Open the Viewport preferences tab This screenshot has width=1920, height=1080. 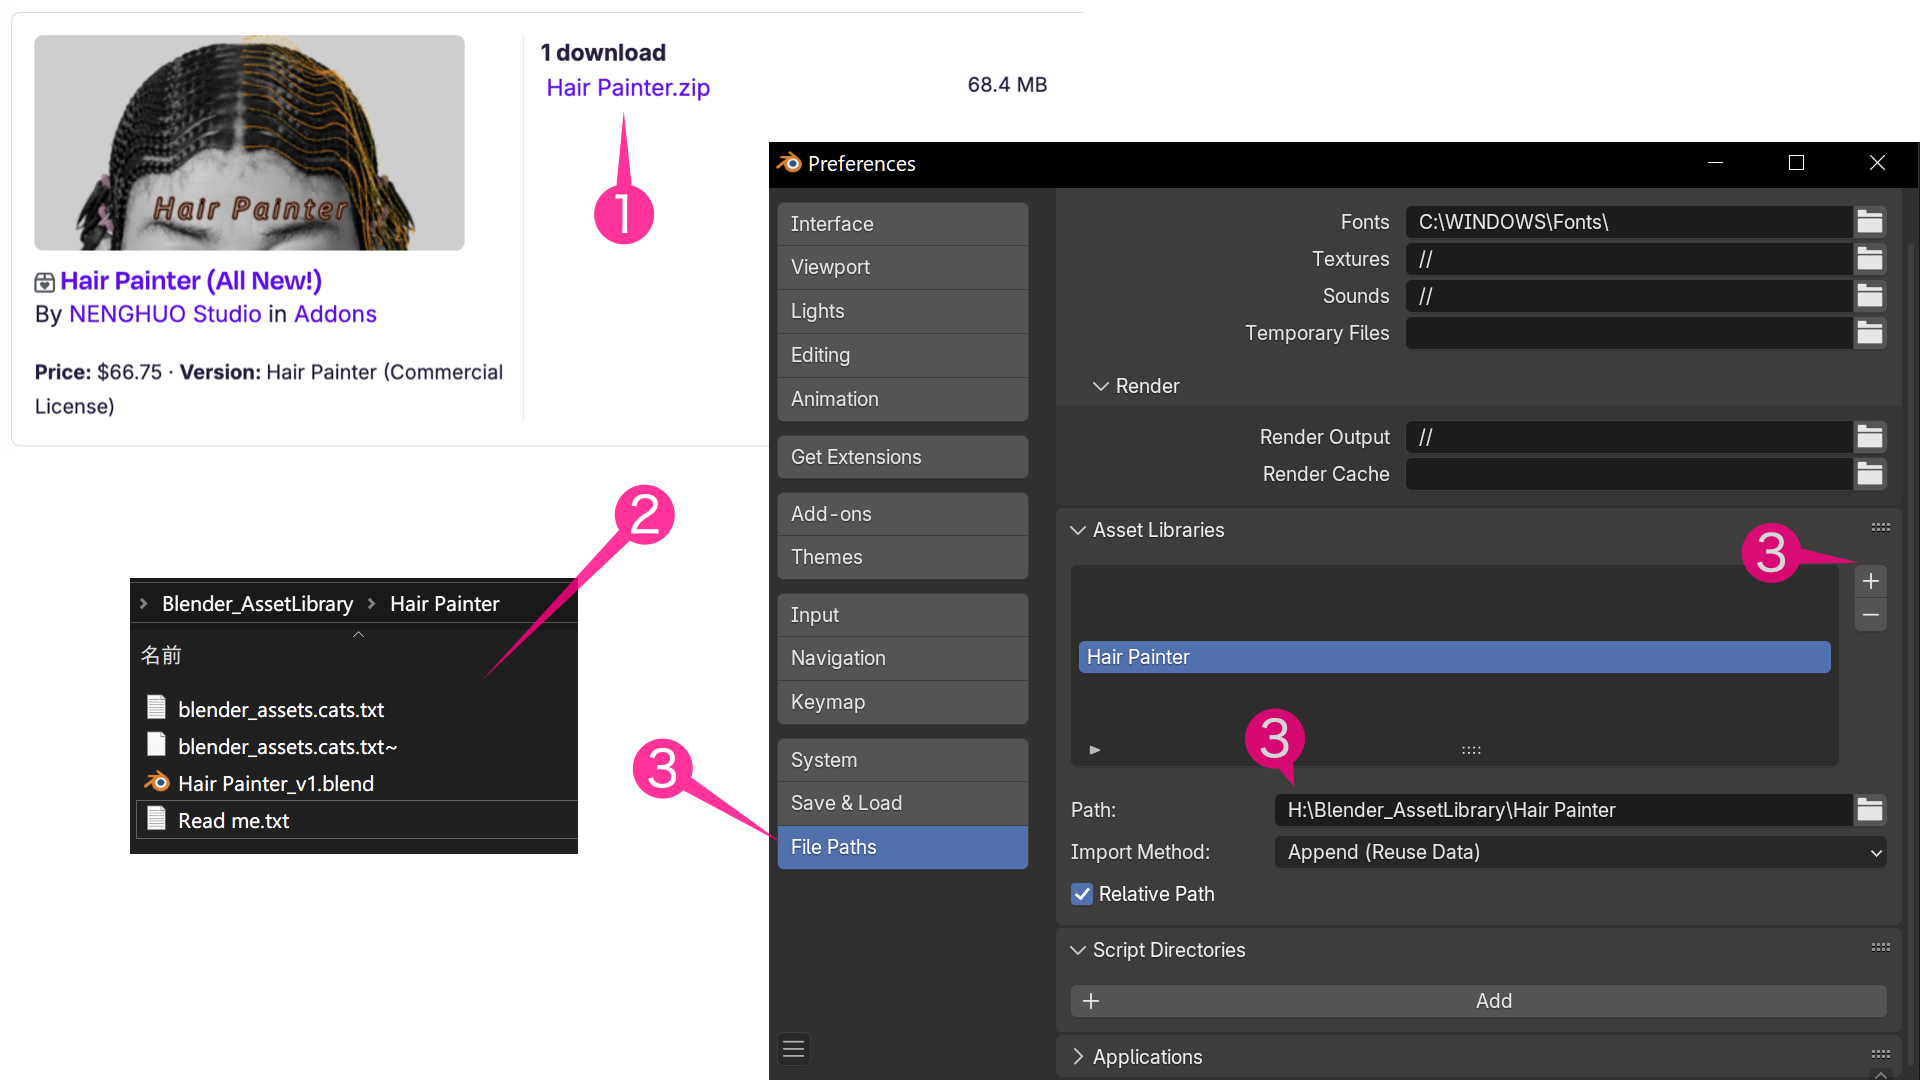(903, 267)
